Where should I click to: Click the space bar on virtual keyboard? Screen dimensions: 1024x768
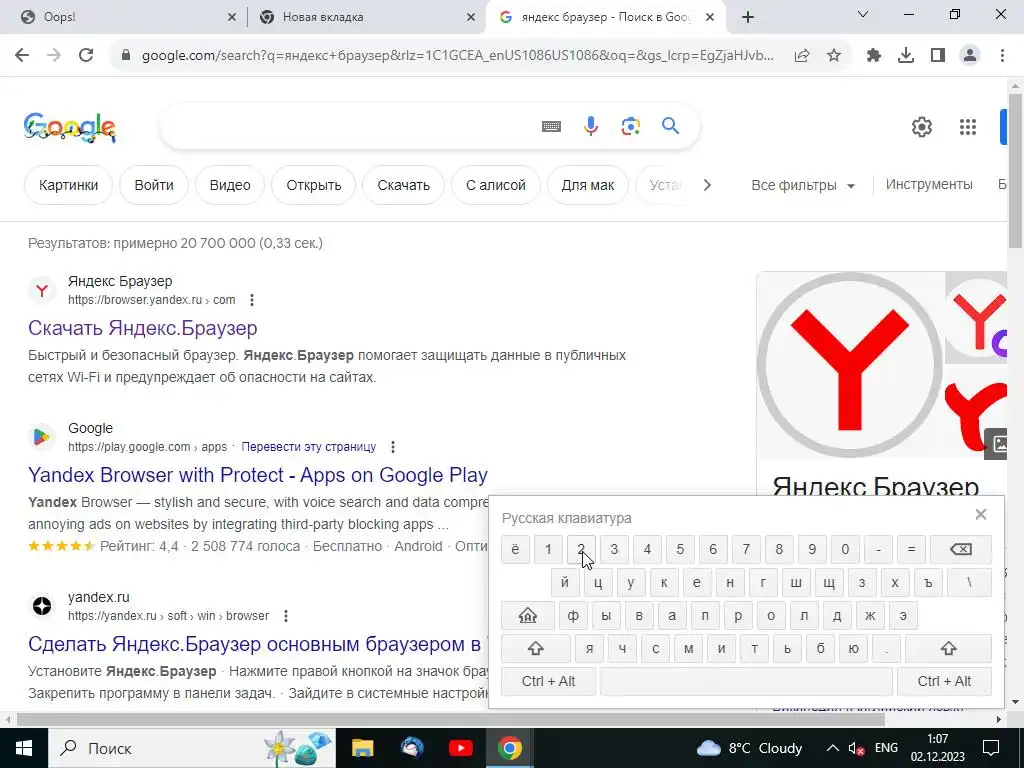[746, 681]
